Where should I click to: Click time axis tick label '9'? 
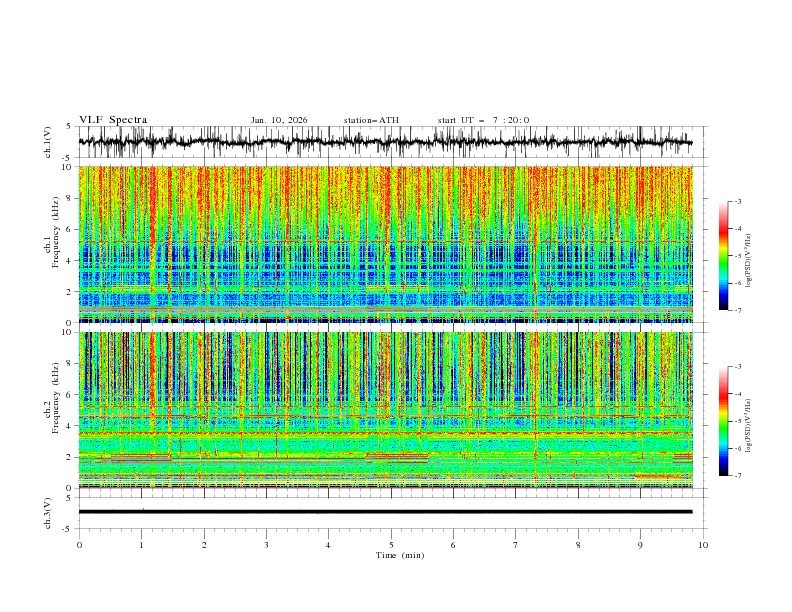coord(640,545)
